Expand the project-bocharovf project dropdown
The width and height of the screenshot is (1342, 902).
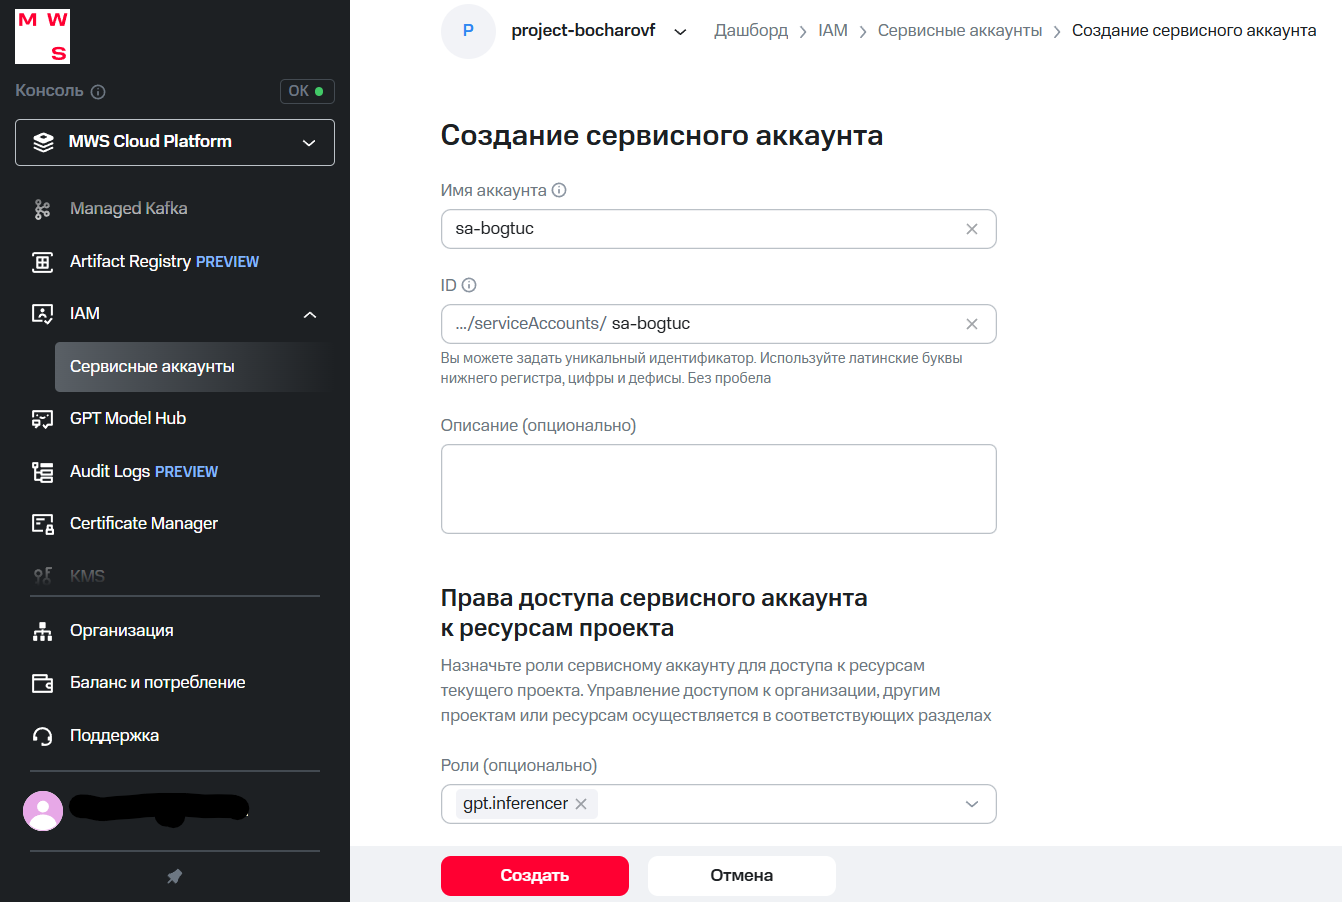click(680, 32)
